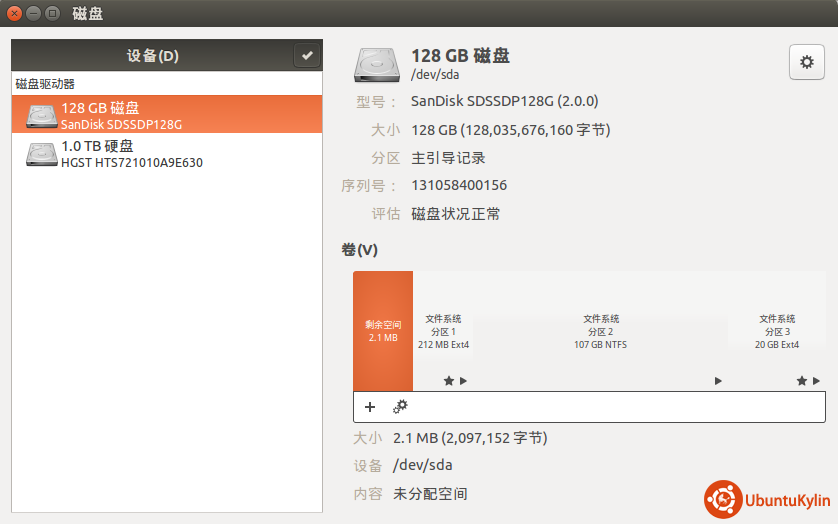Click the 1.0 TB hard disk drive icon
Image resolution: width=838 pixels, height=524 pixels.
coord(41,154)
